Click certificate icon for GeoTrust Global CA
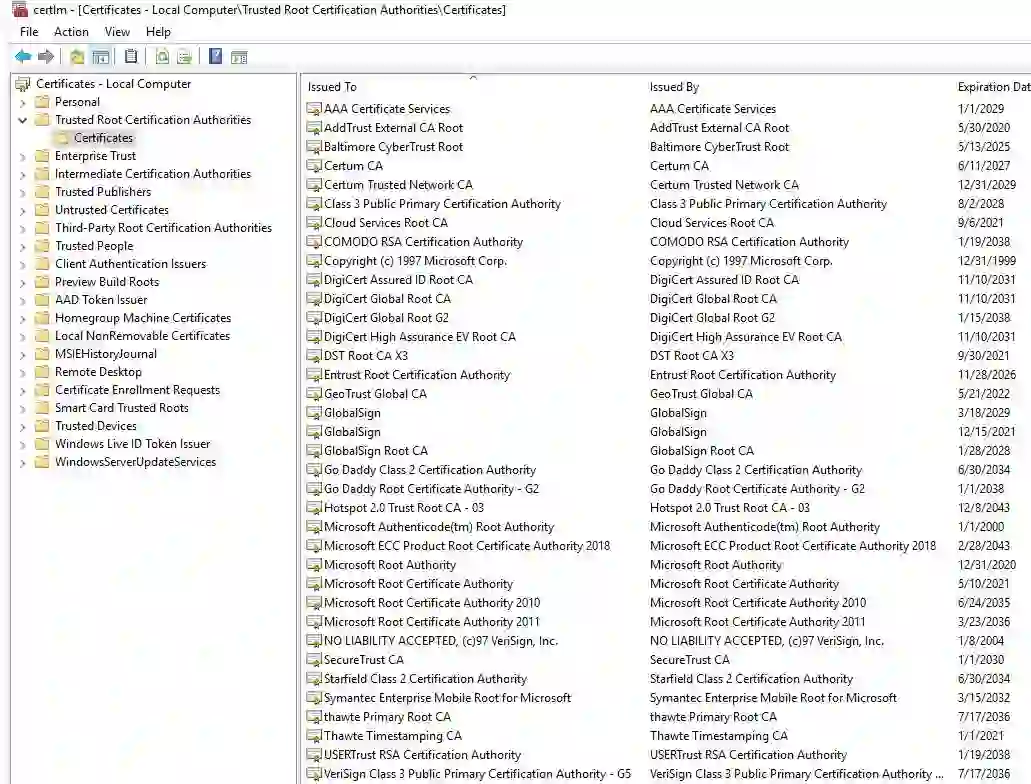 [x=314, y=394]
